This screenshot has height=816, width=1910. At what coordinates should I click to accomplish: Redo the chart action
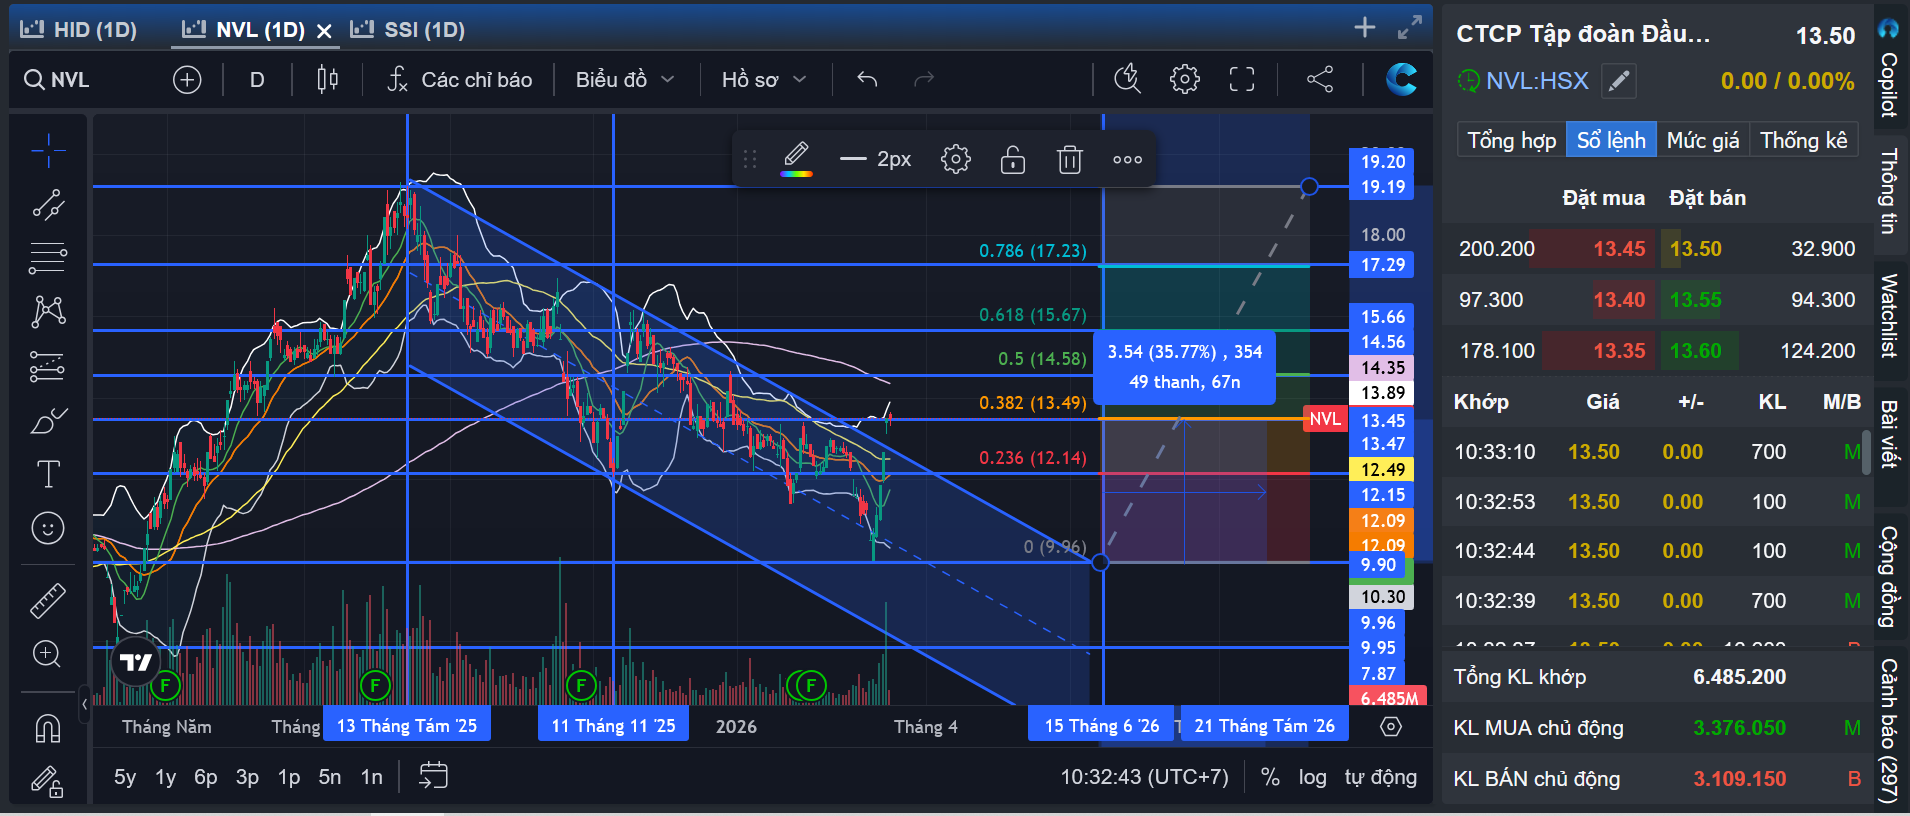[924, 80]
